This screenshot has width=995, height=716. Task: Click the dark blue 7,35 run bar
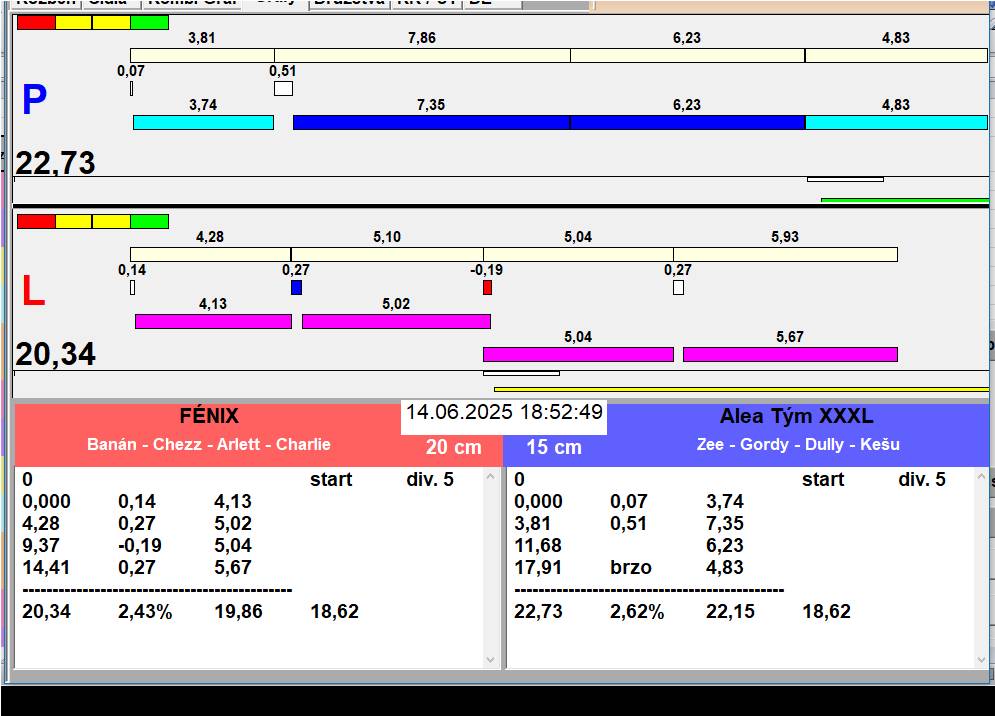pos(431,122)
